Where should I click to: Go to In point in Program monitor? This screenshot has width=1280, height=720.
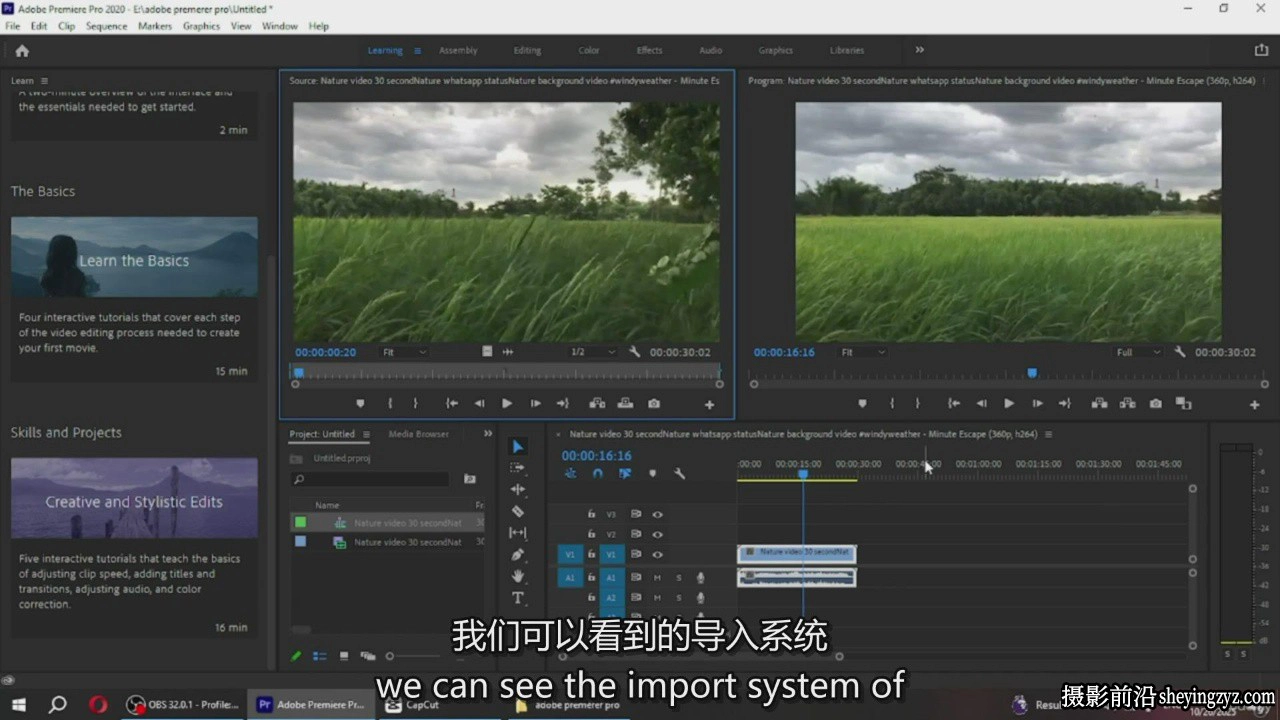coord(953,404)
